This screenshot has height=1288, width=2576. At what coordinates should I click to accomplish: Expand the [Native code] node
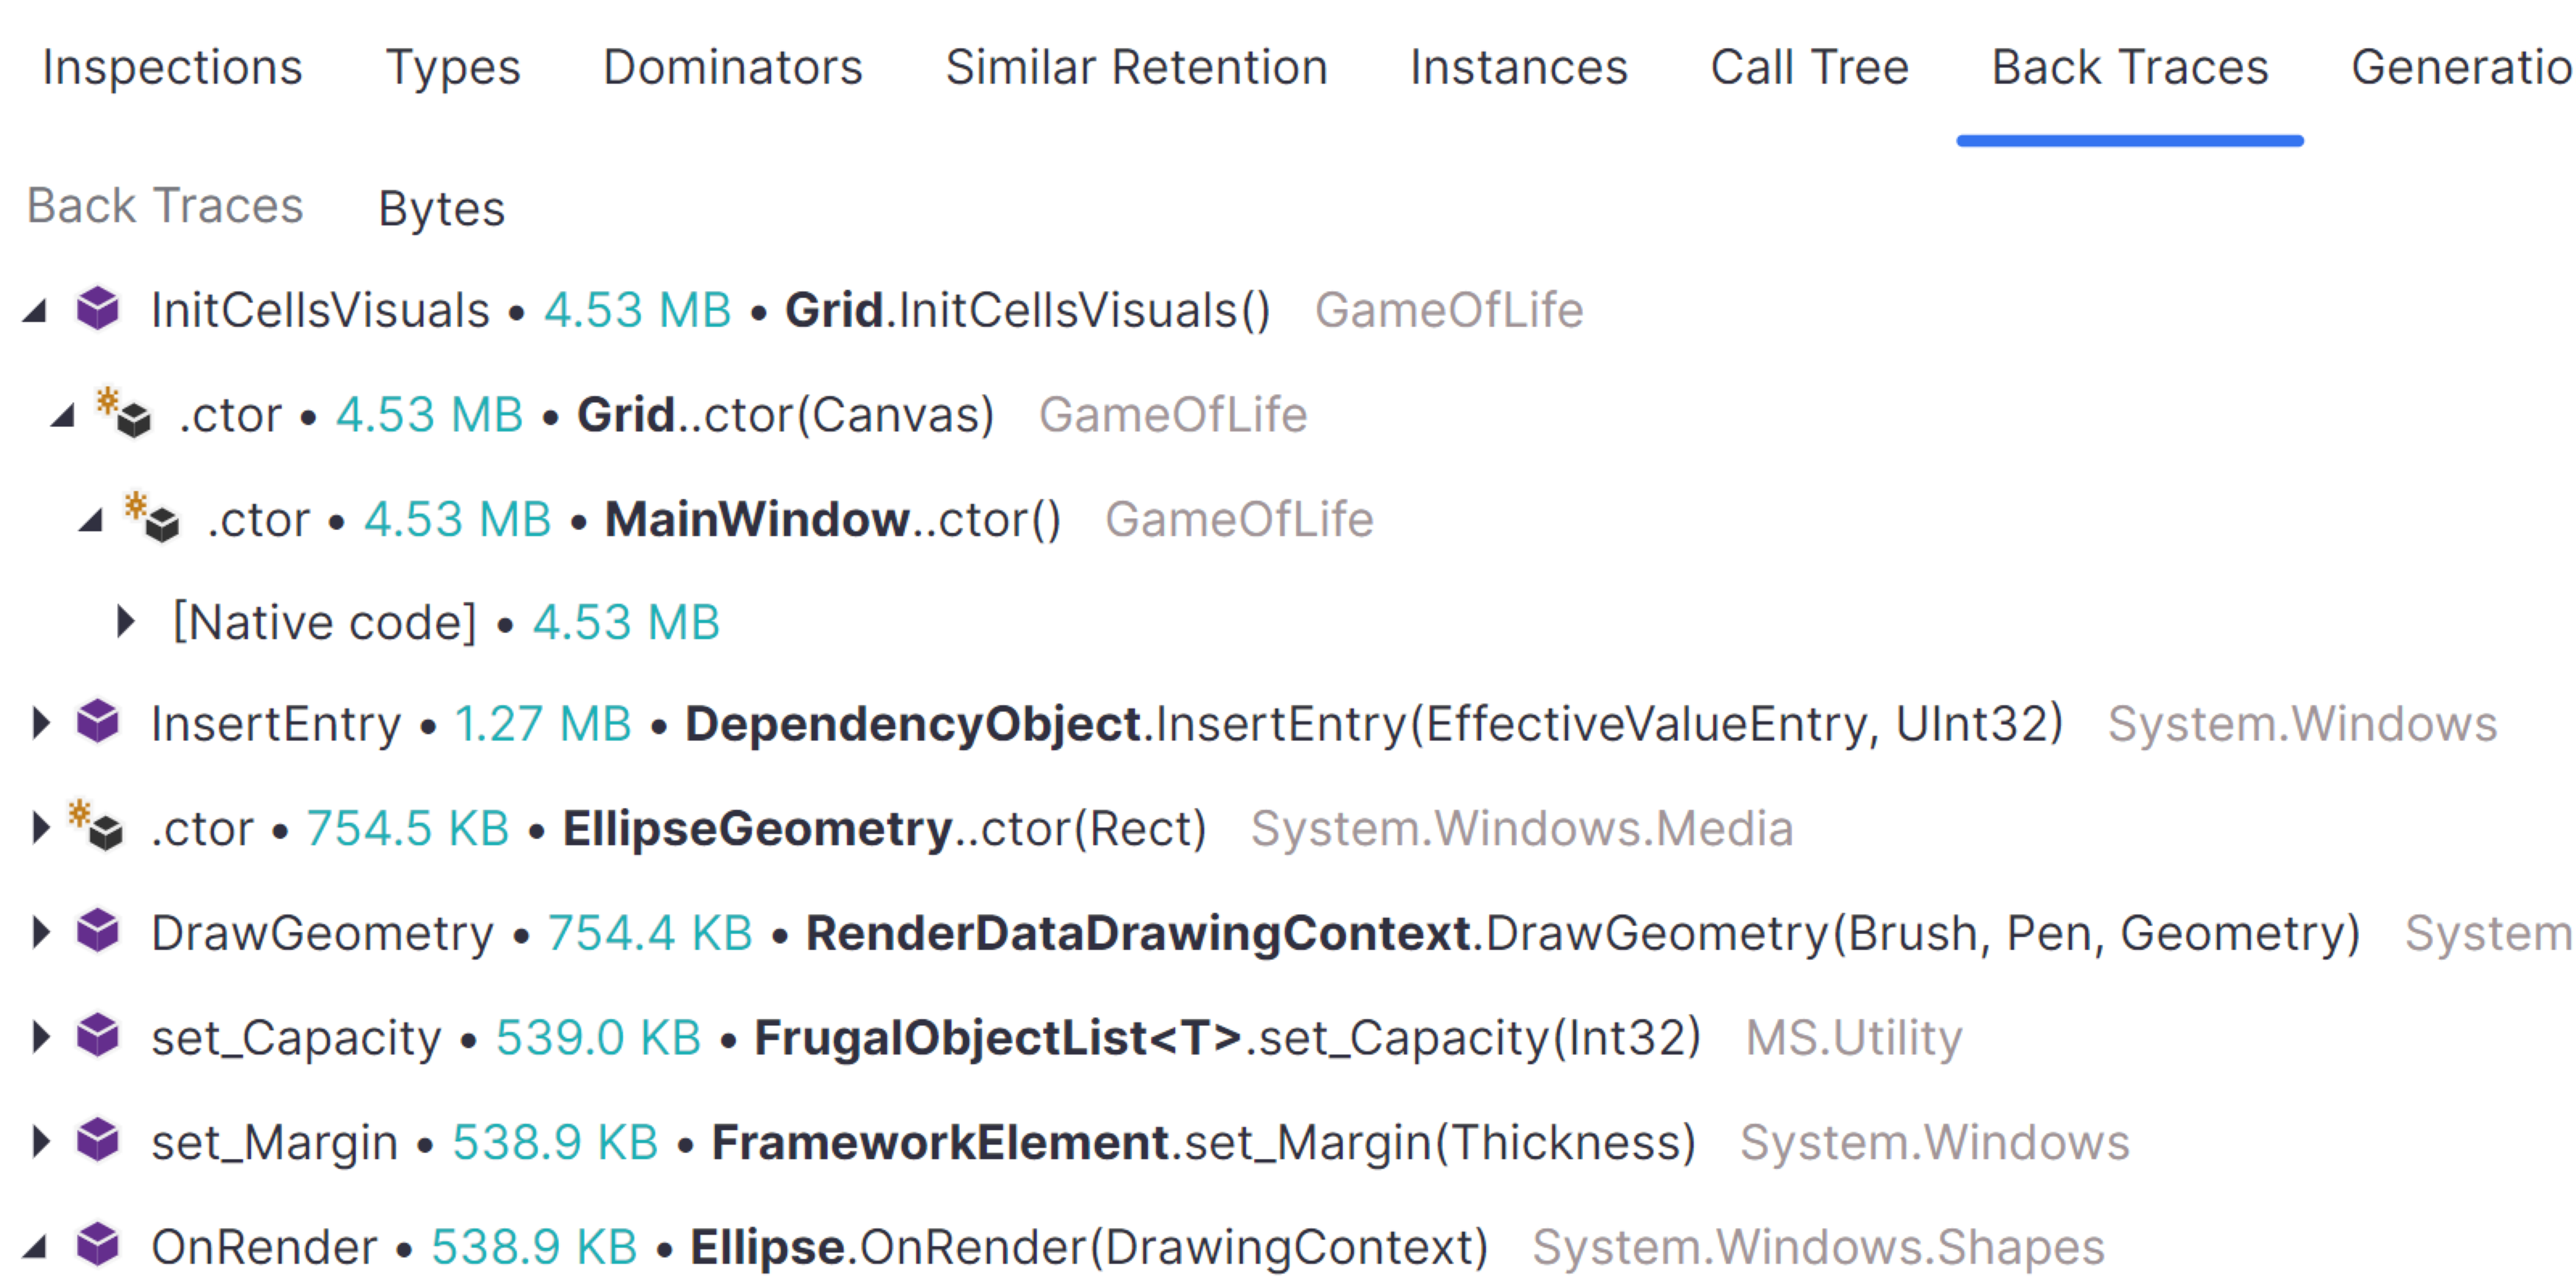click(x=125, y=622)
